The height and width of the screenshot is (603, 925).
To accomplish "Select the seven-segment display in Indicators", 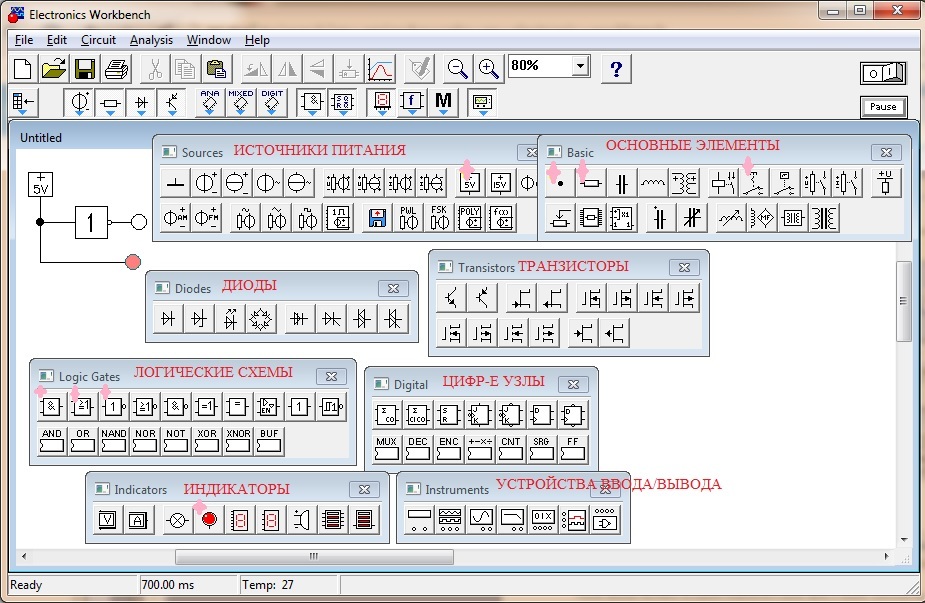I will 240,520.
